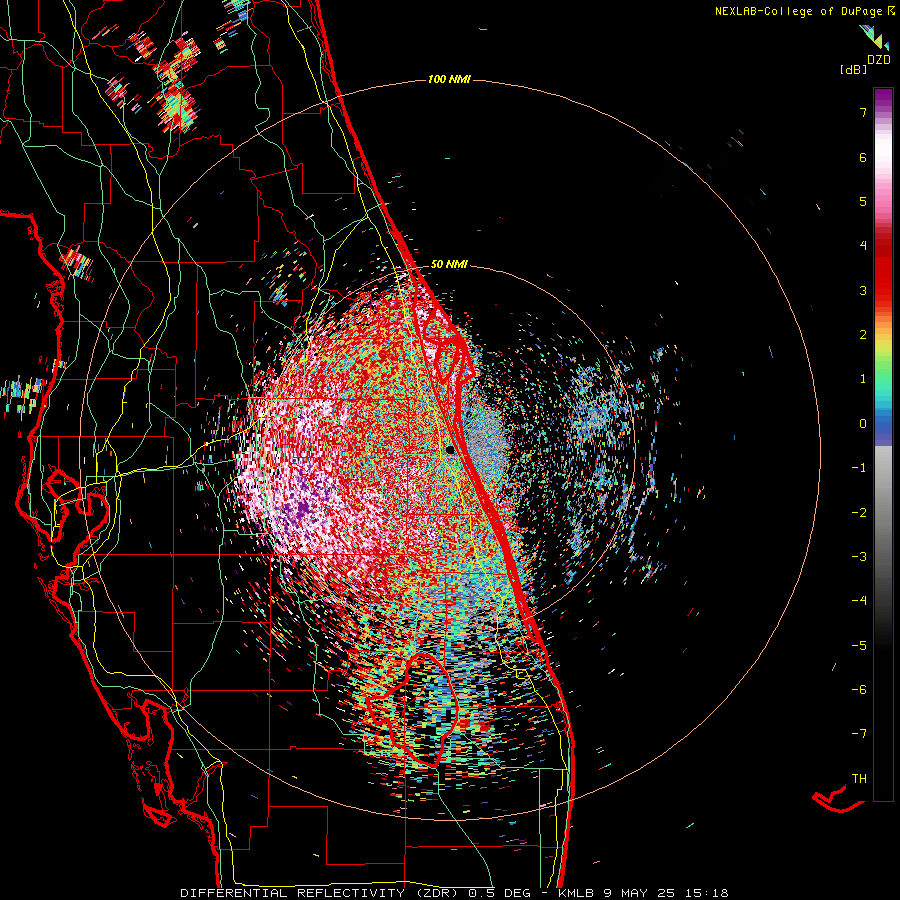
Task: Select the "DZD" product label
Action: pyautogui.click(x=878, y=60)
